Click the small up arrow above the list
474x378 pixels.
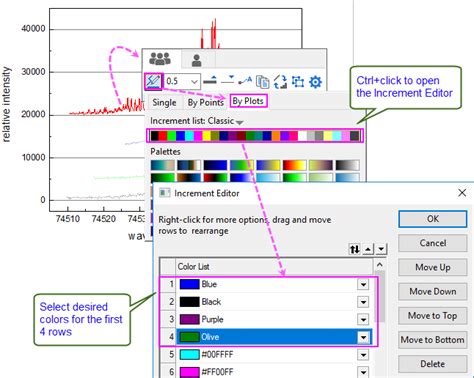click(x=368, y=249)
